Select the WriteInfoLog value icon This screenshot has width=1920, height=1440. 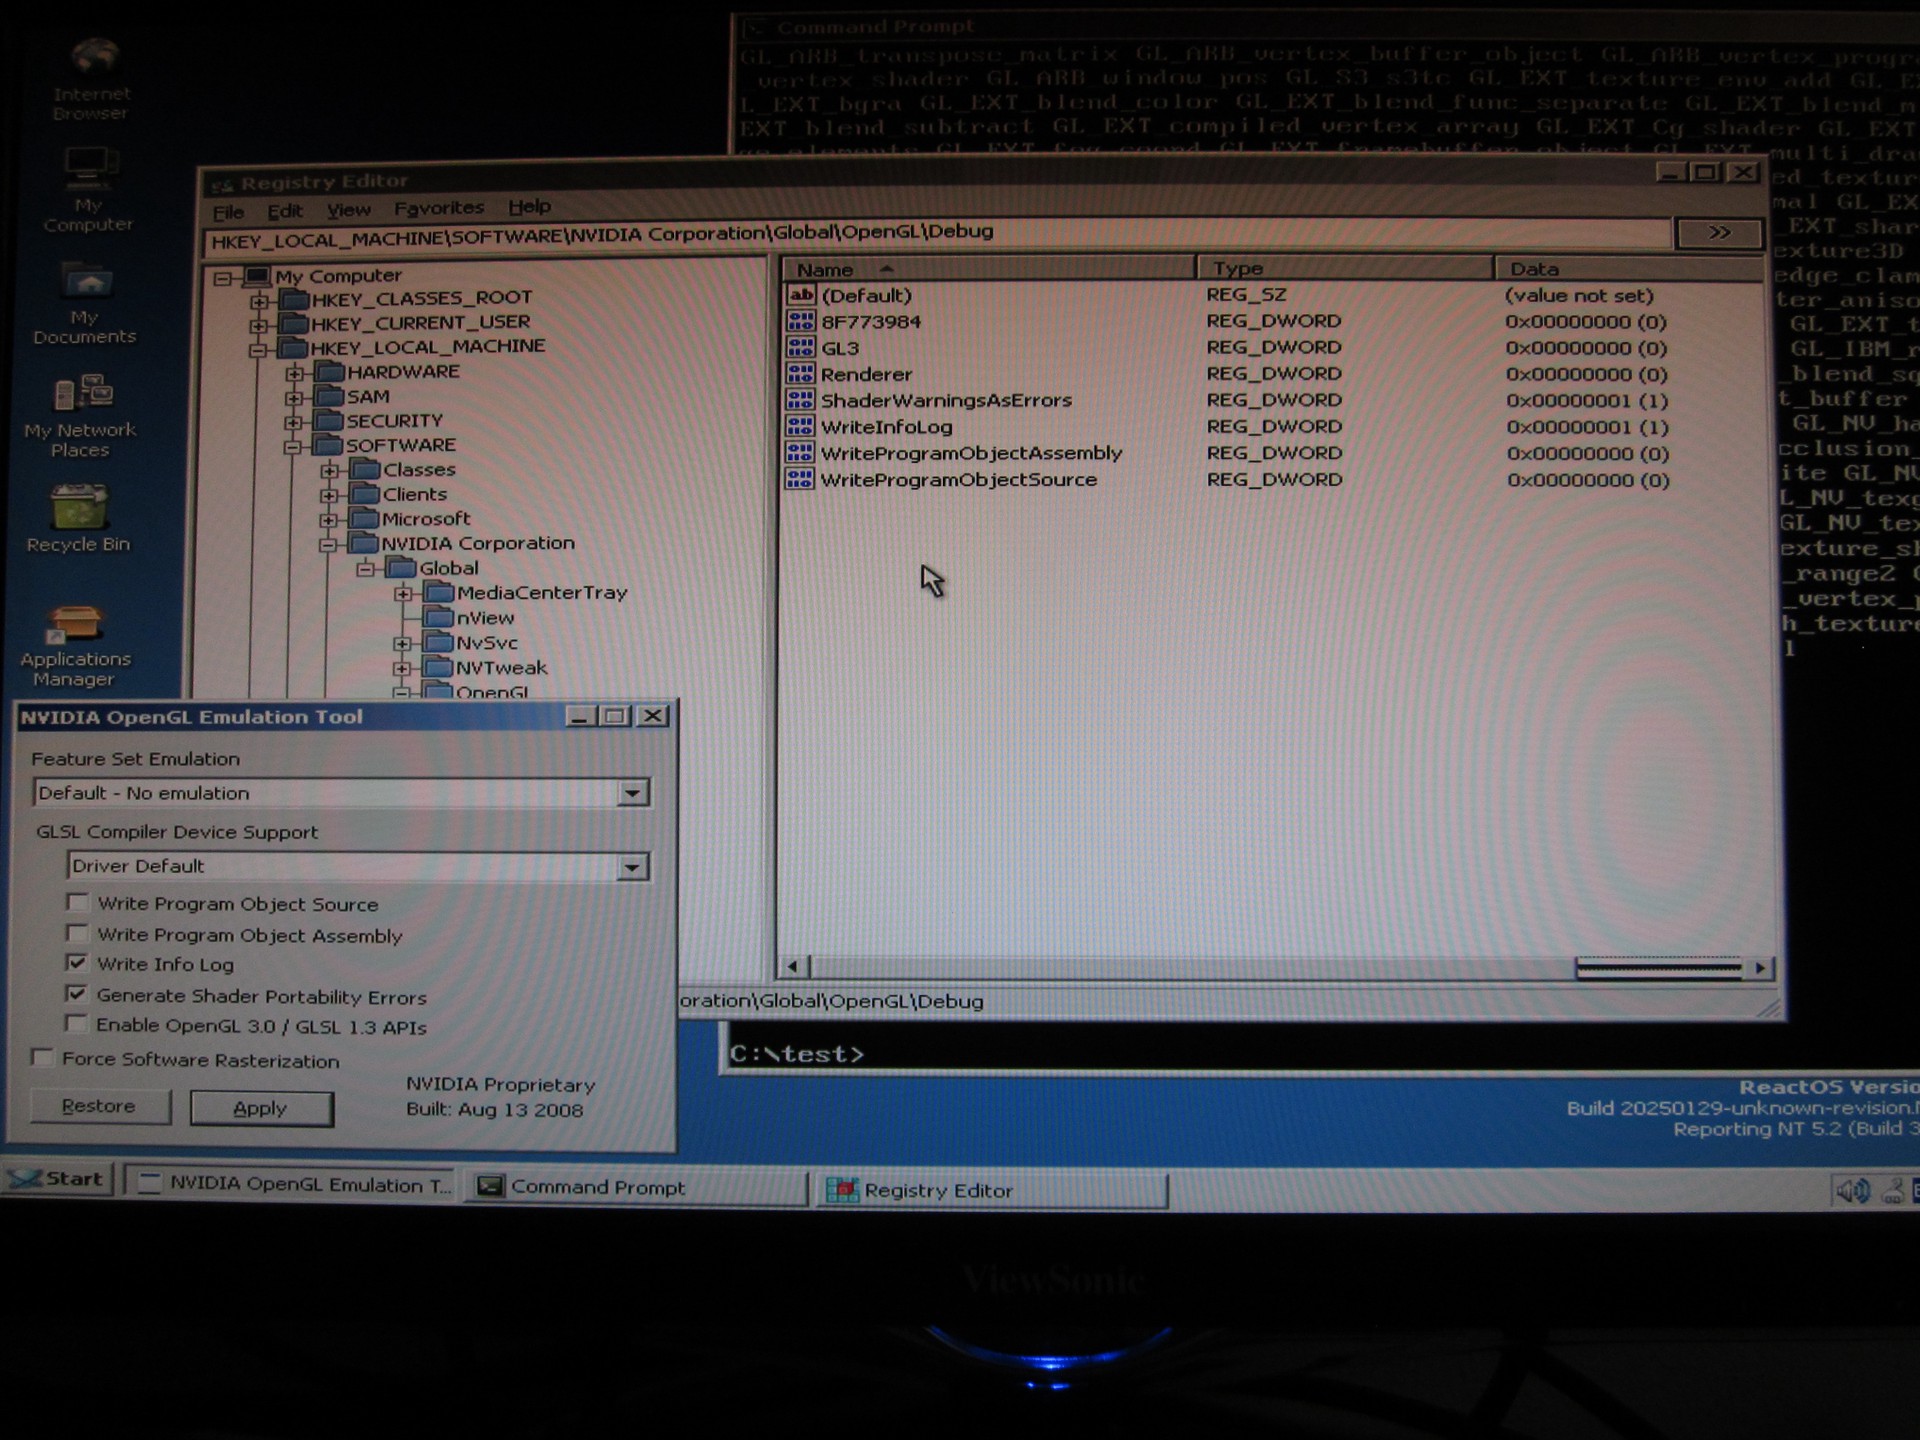coord(801,426)
